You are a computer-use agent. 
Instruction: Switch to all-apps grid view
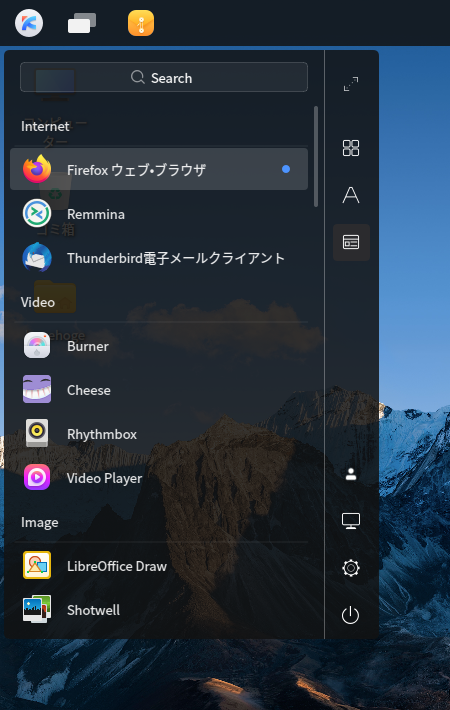pos(351,148)
